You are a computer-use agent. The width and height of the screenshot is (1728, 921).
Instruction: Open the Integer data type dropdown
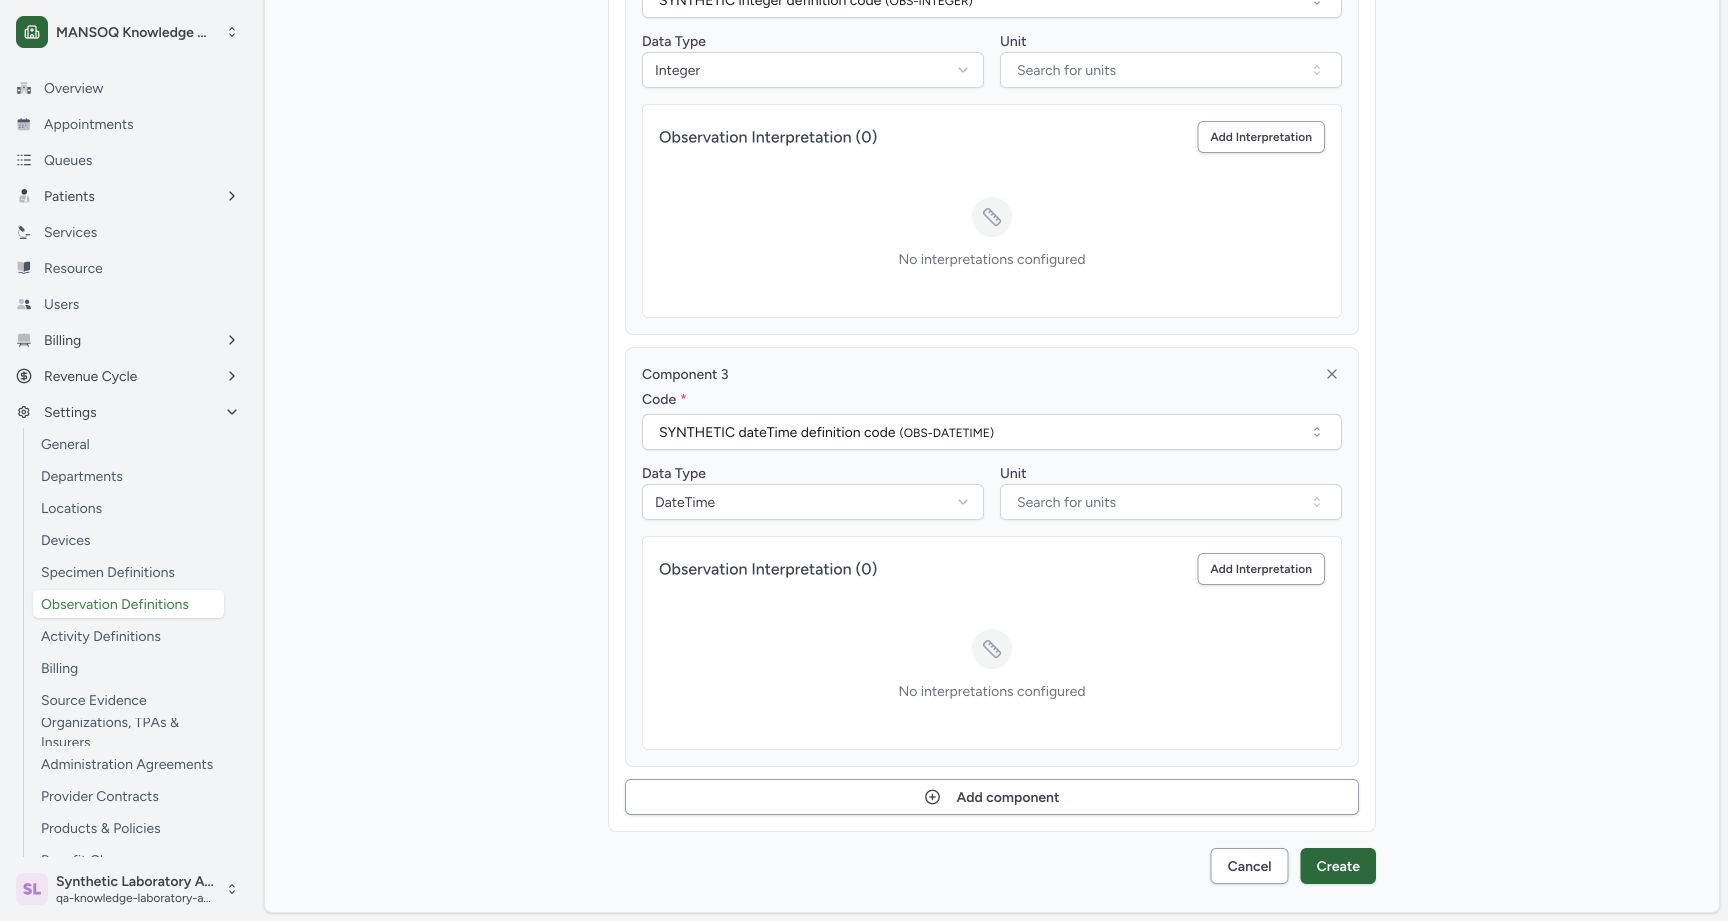[x=813, y=70]
